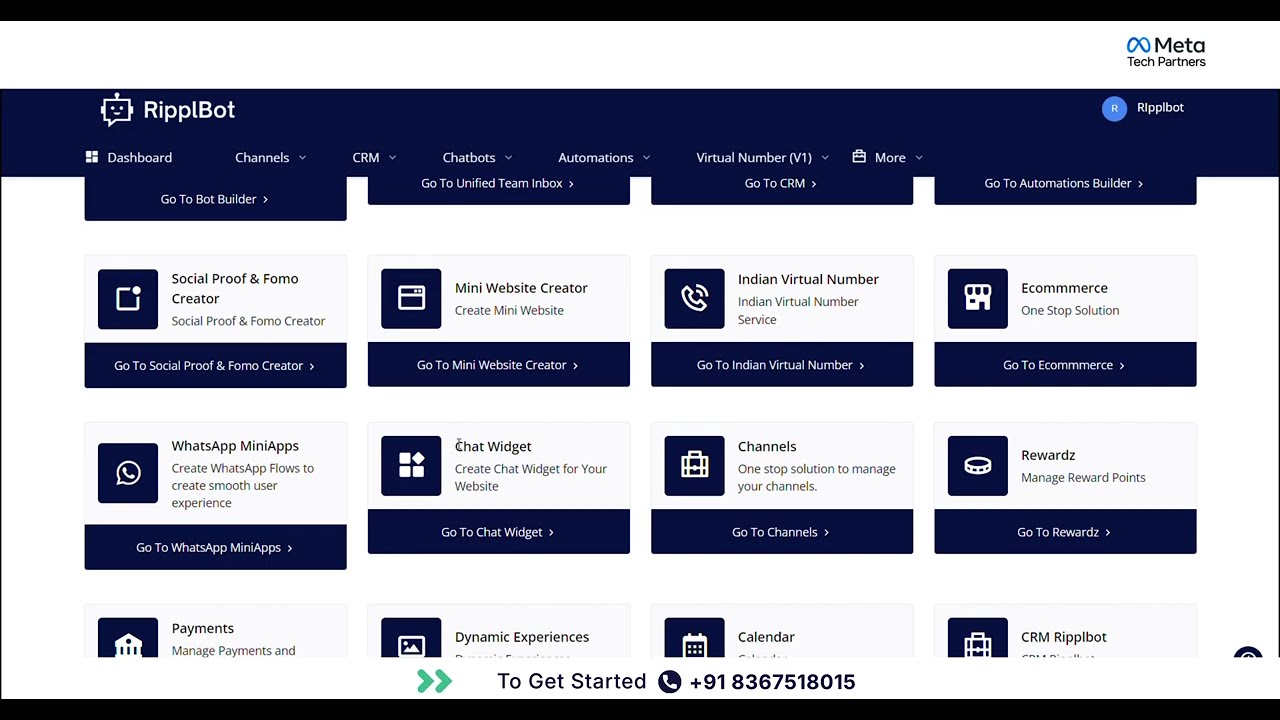Click the WhatsApp MiniApps card title
Screen dimensions: 1280x720
point(235,446)
